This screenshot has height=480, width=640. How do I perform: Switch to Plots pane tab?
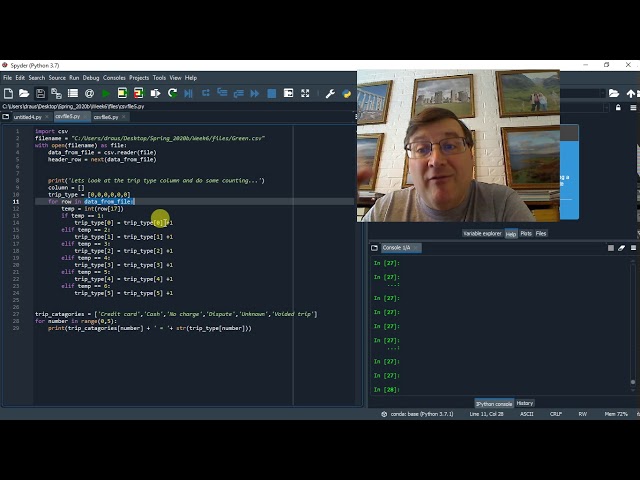(526, 233)
